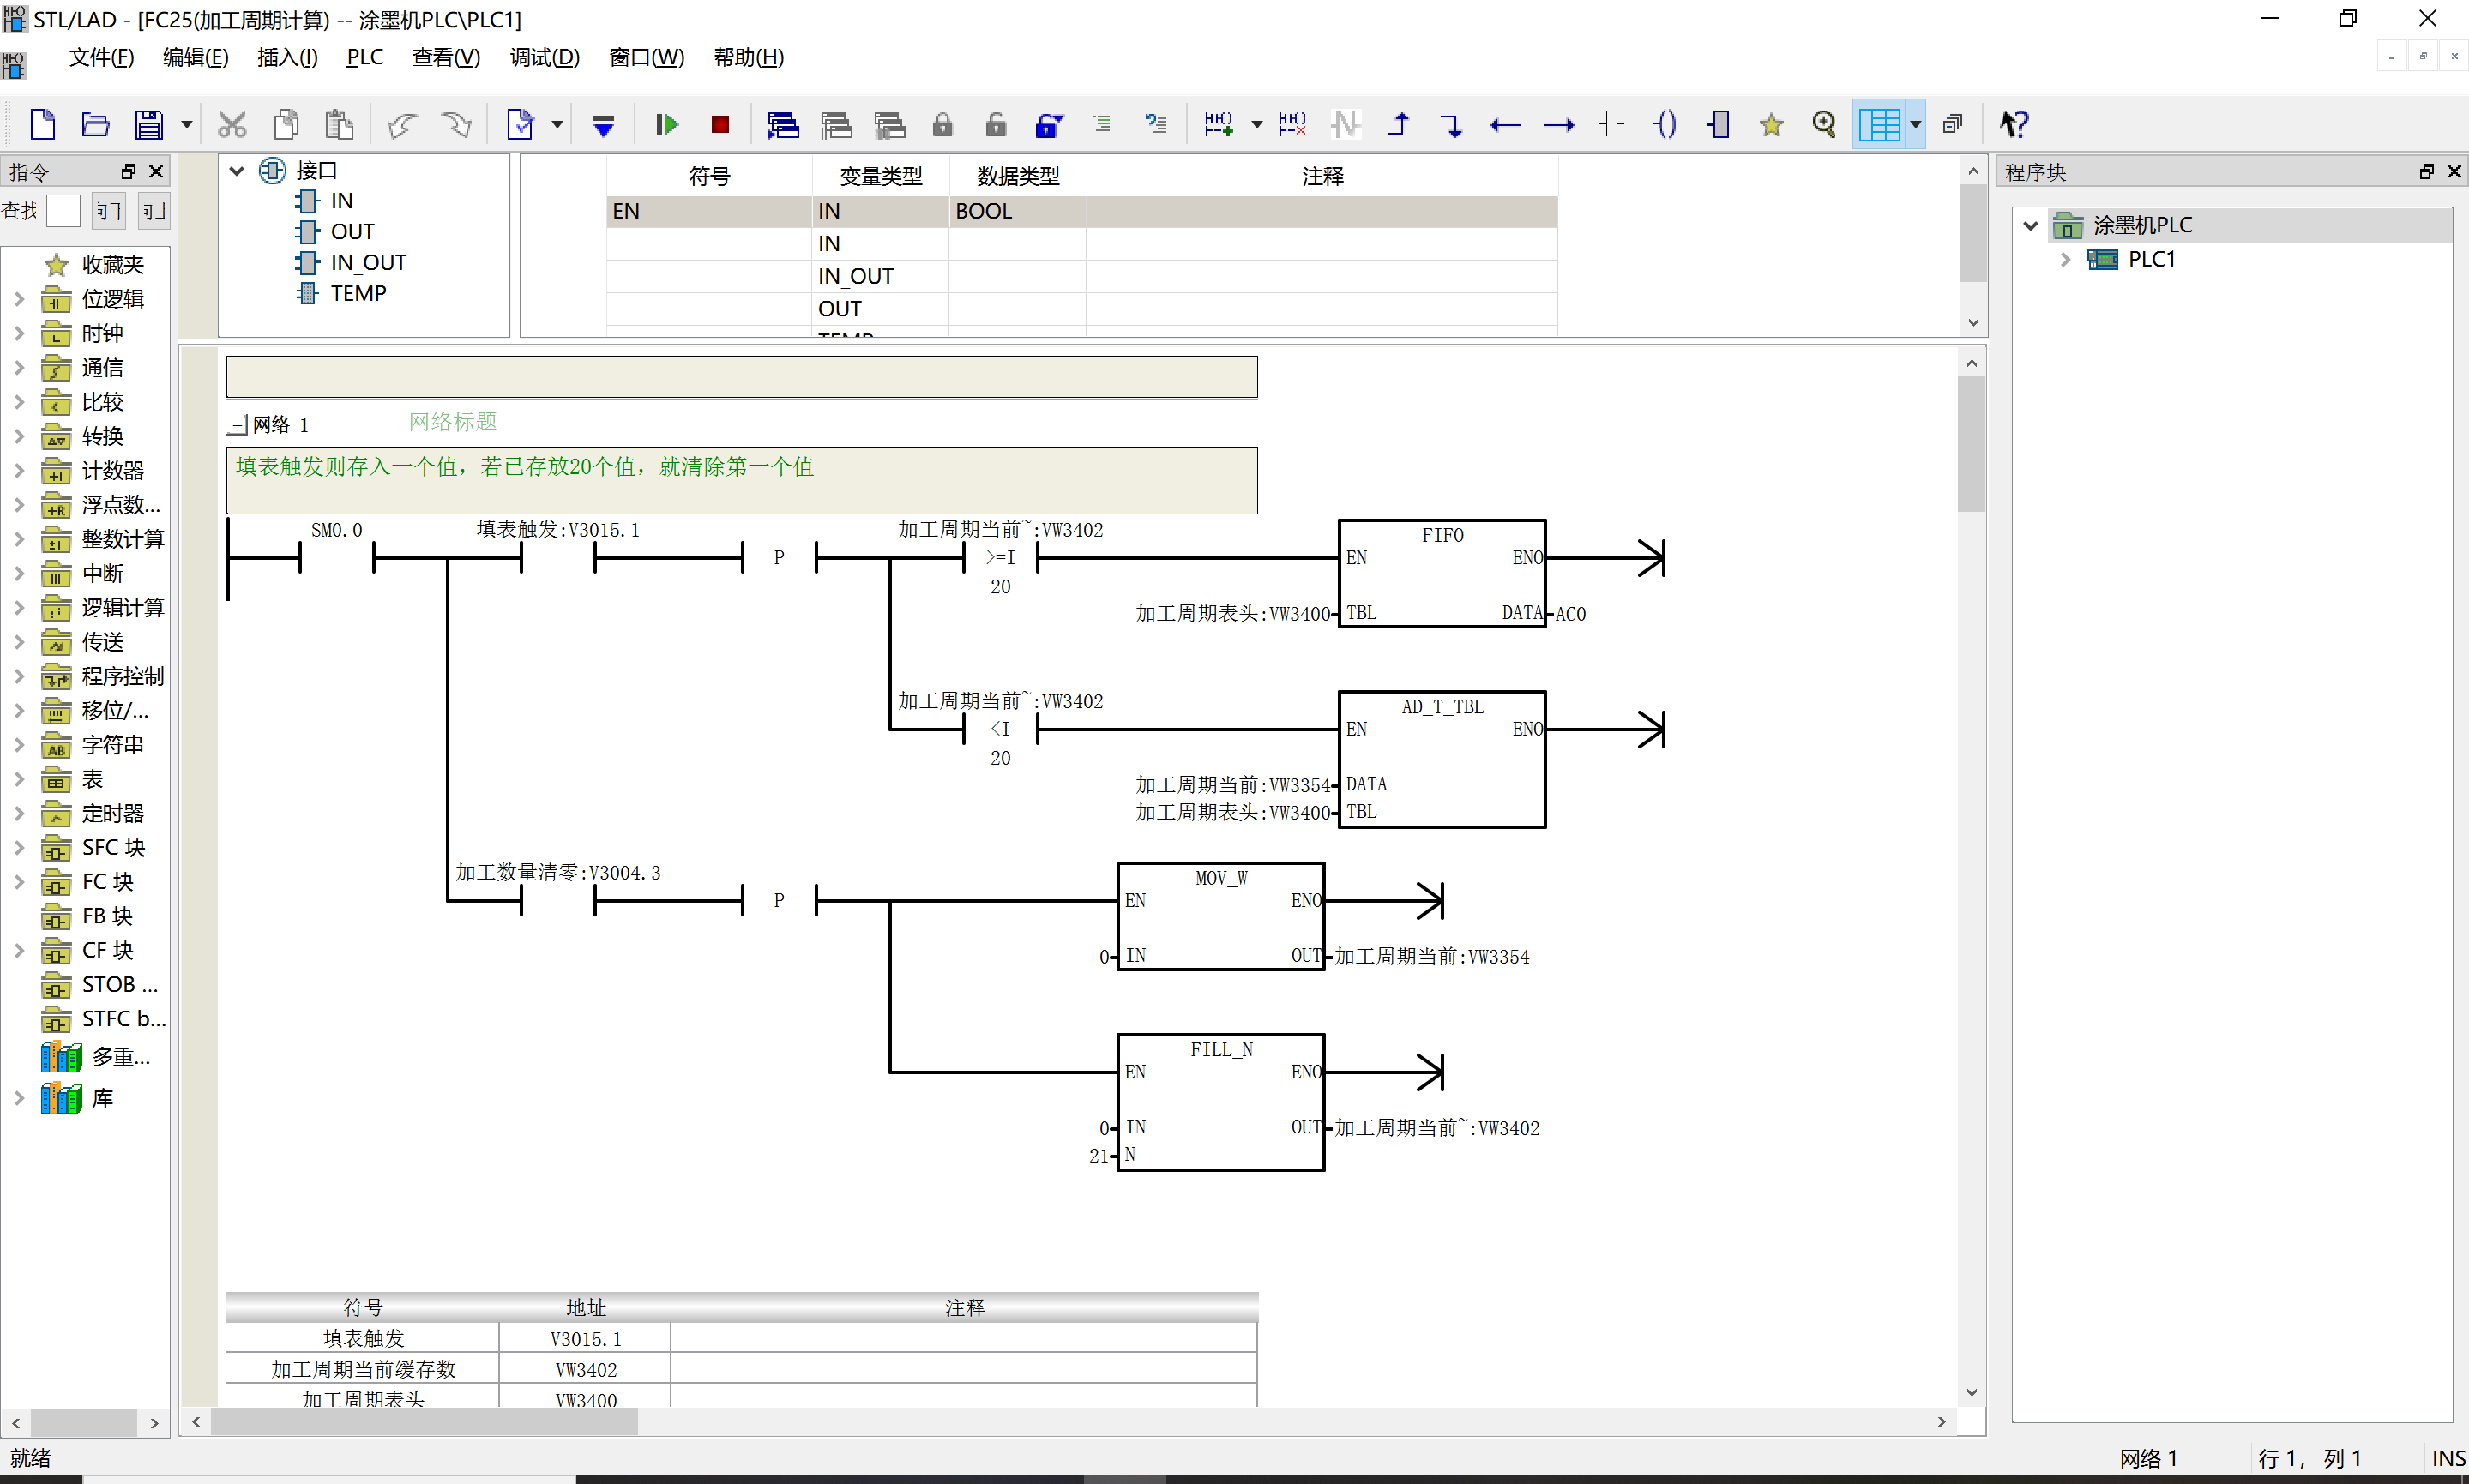This screenshot has width=2469, height=1484.
Task: Select the 收藏夹 favorites item
Action: [x=113, y=265]
